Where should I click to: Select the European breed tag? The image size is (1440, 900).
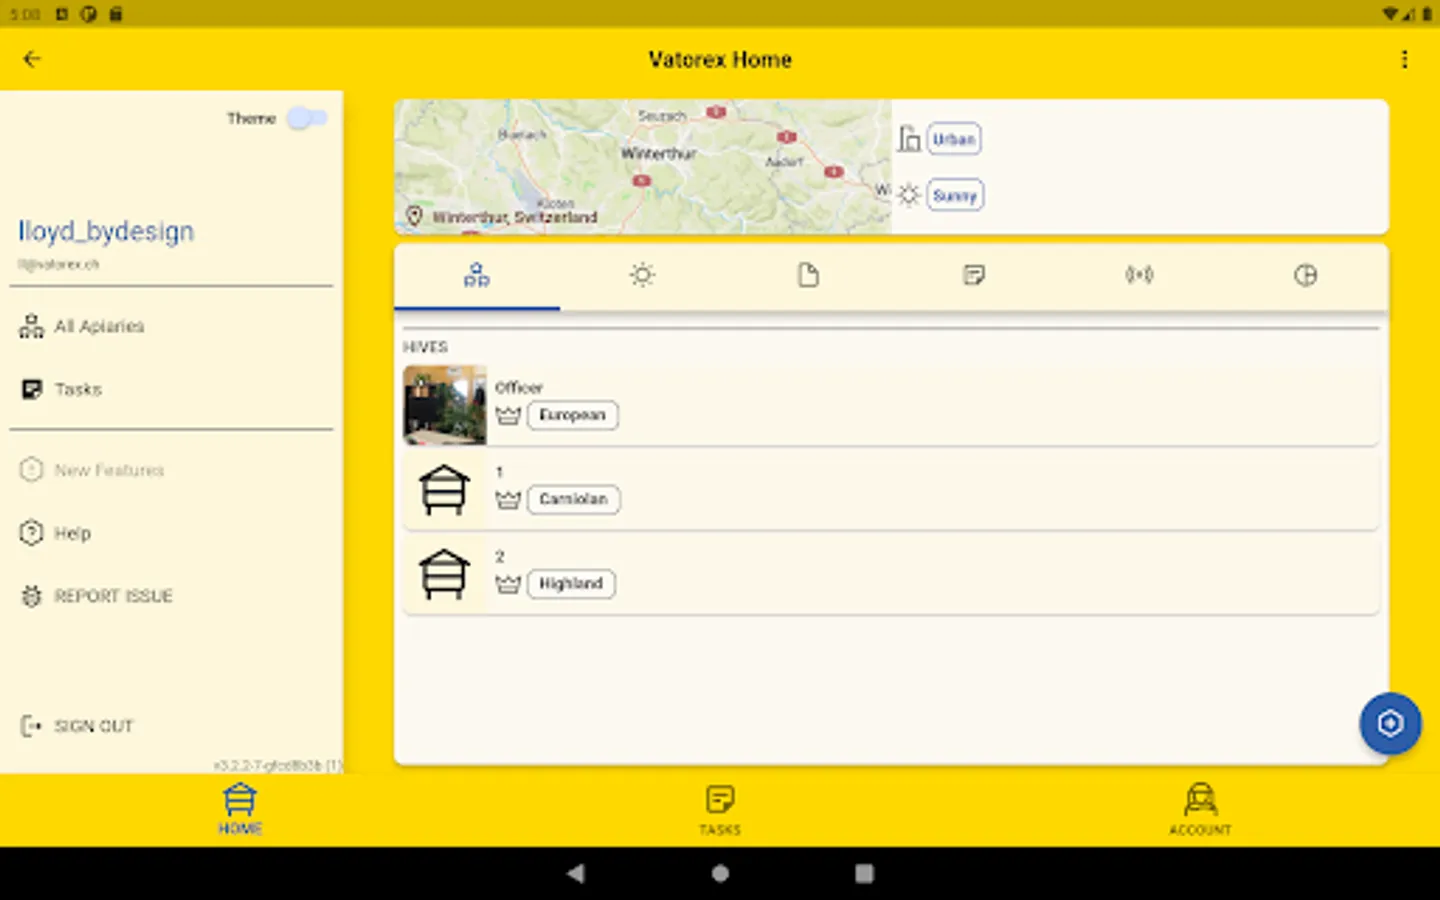tap(572, 415)
